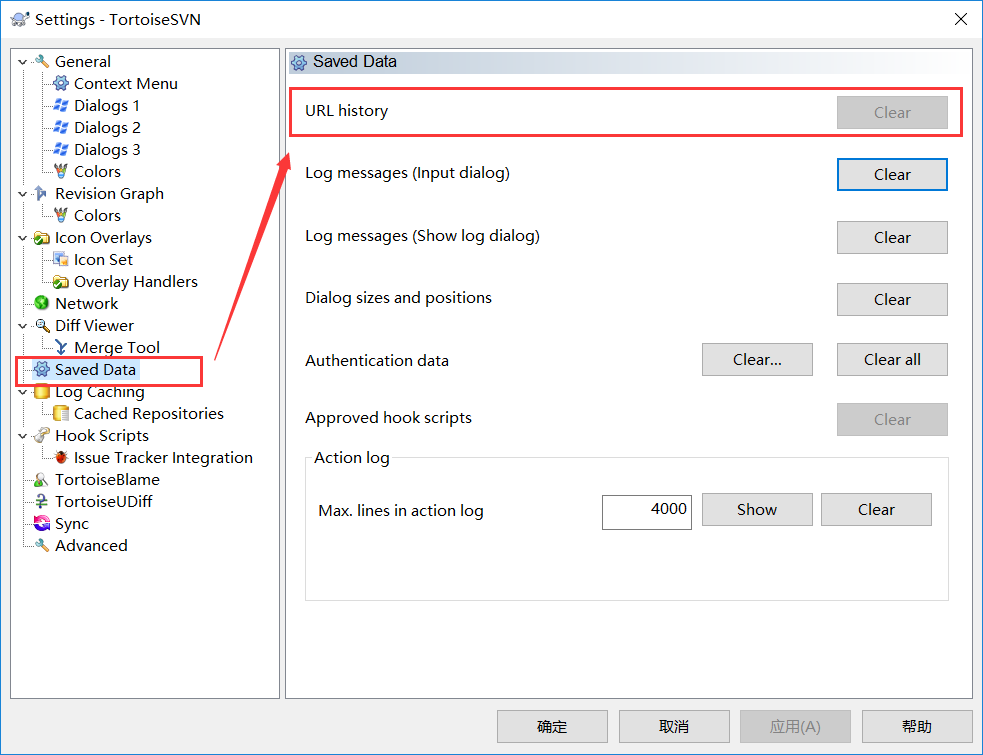Image resolution: width=983 pixels, height=755 pixels.
Task: Select Dialogs 1 in the tree
Action: [107, 105]
